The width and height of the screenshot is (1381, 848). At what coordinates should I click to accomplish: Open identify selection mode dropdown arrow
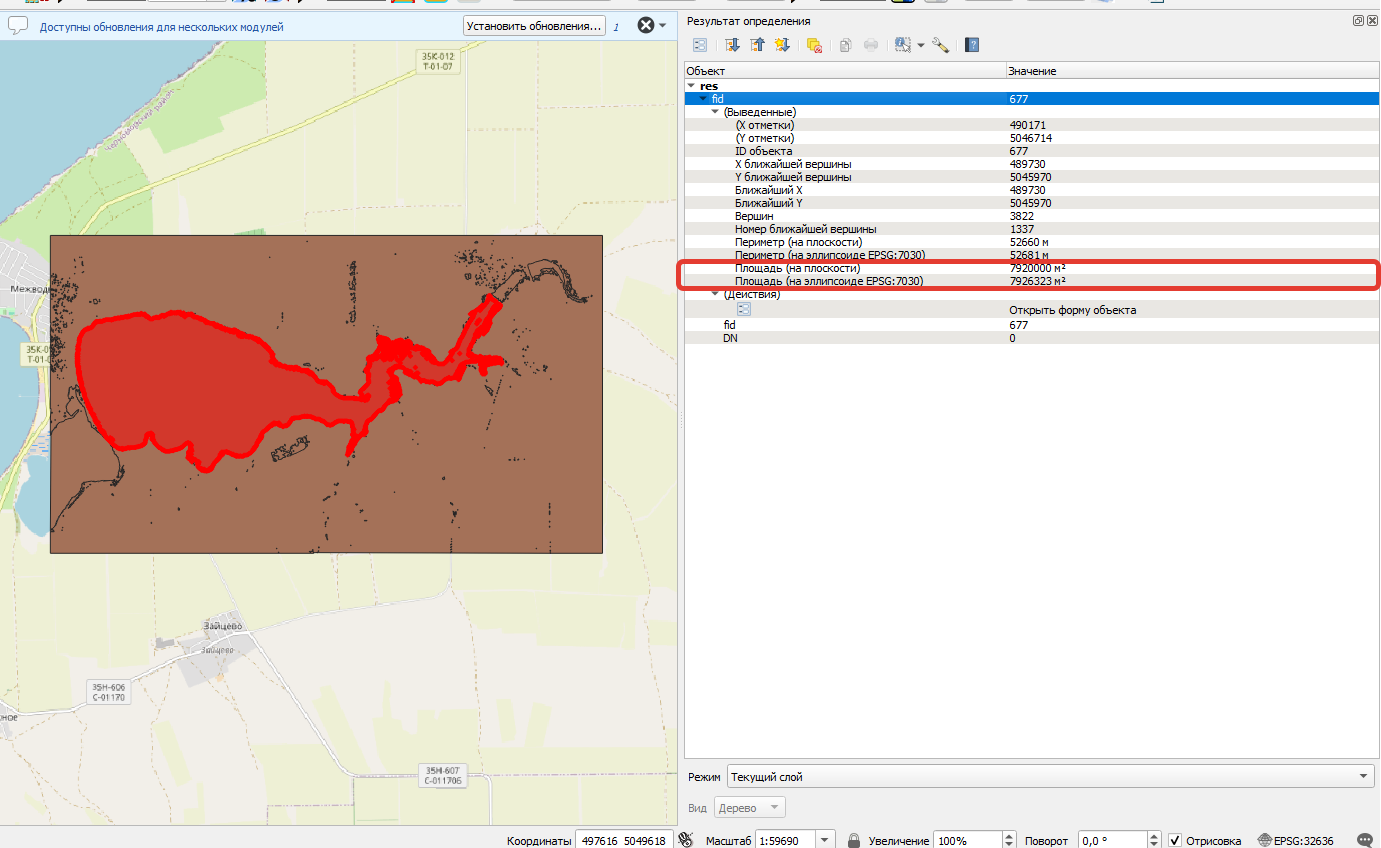920,45
